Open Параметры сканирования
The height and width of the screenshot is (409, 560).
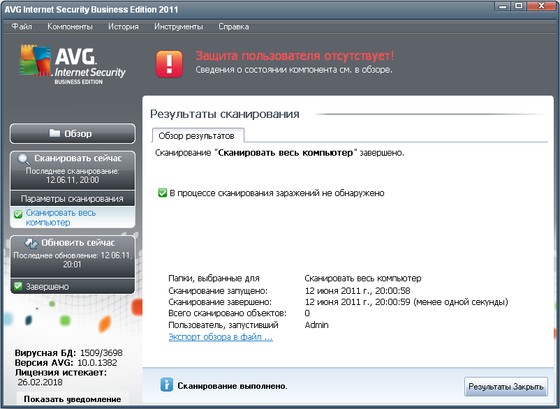(73, 199)
